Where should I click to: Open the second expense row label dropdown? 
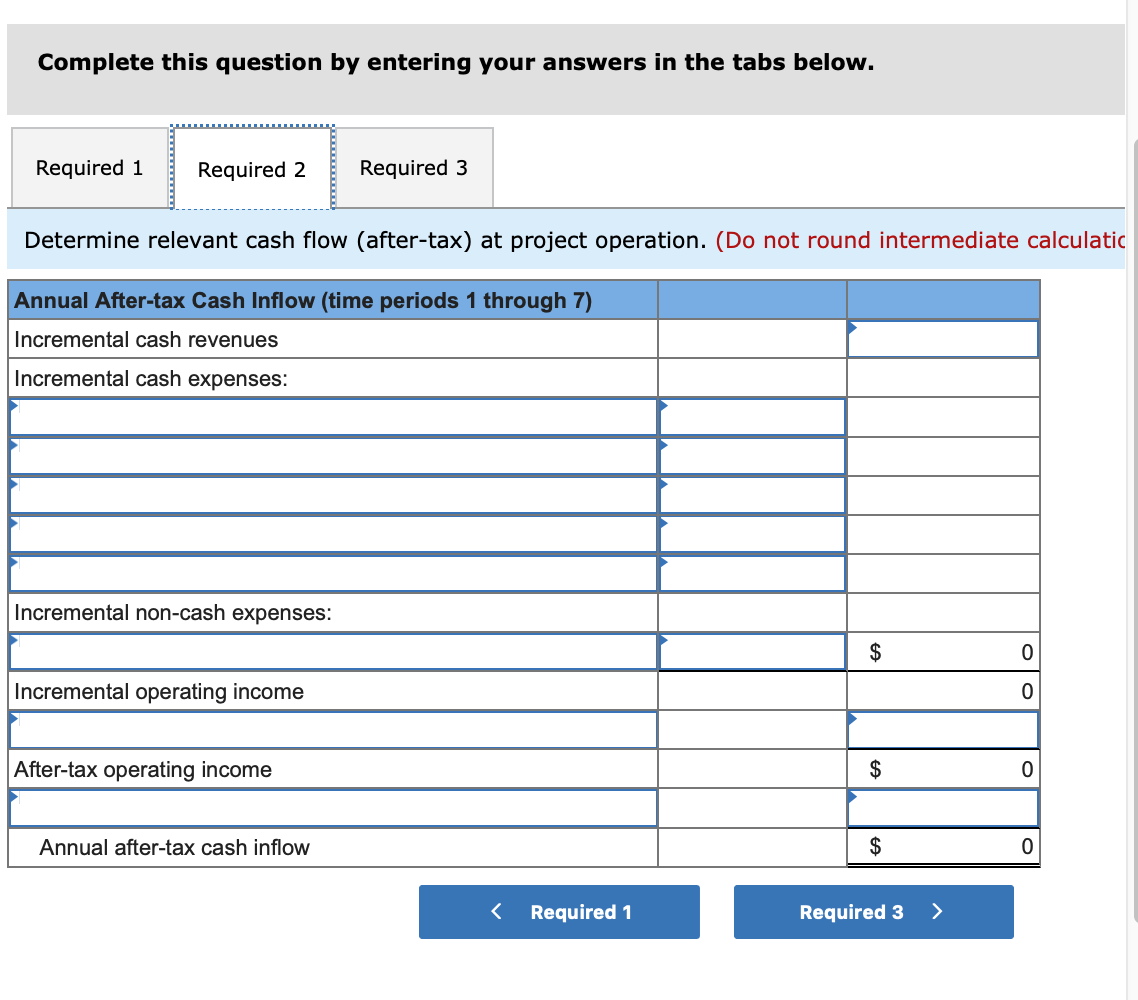330,455
